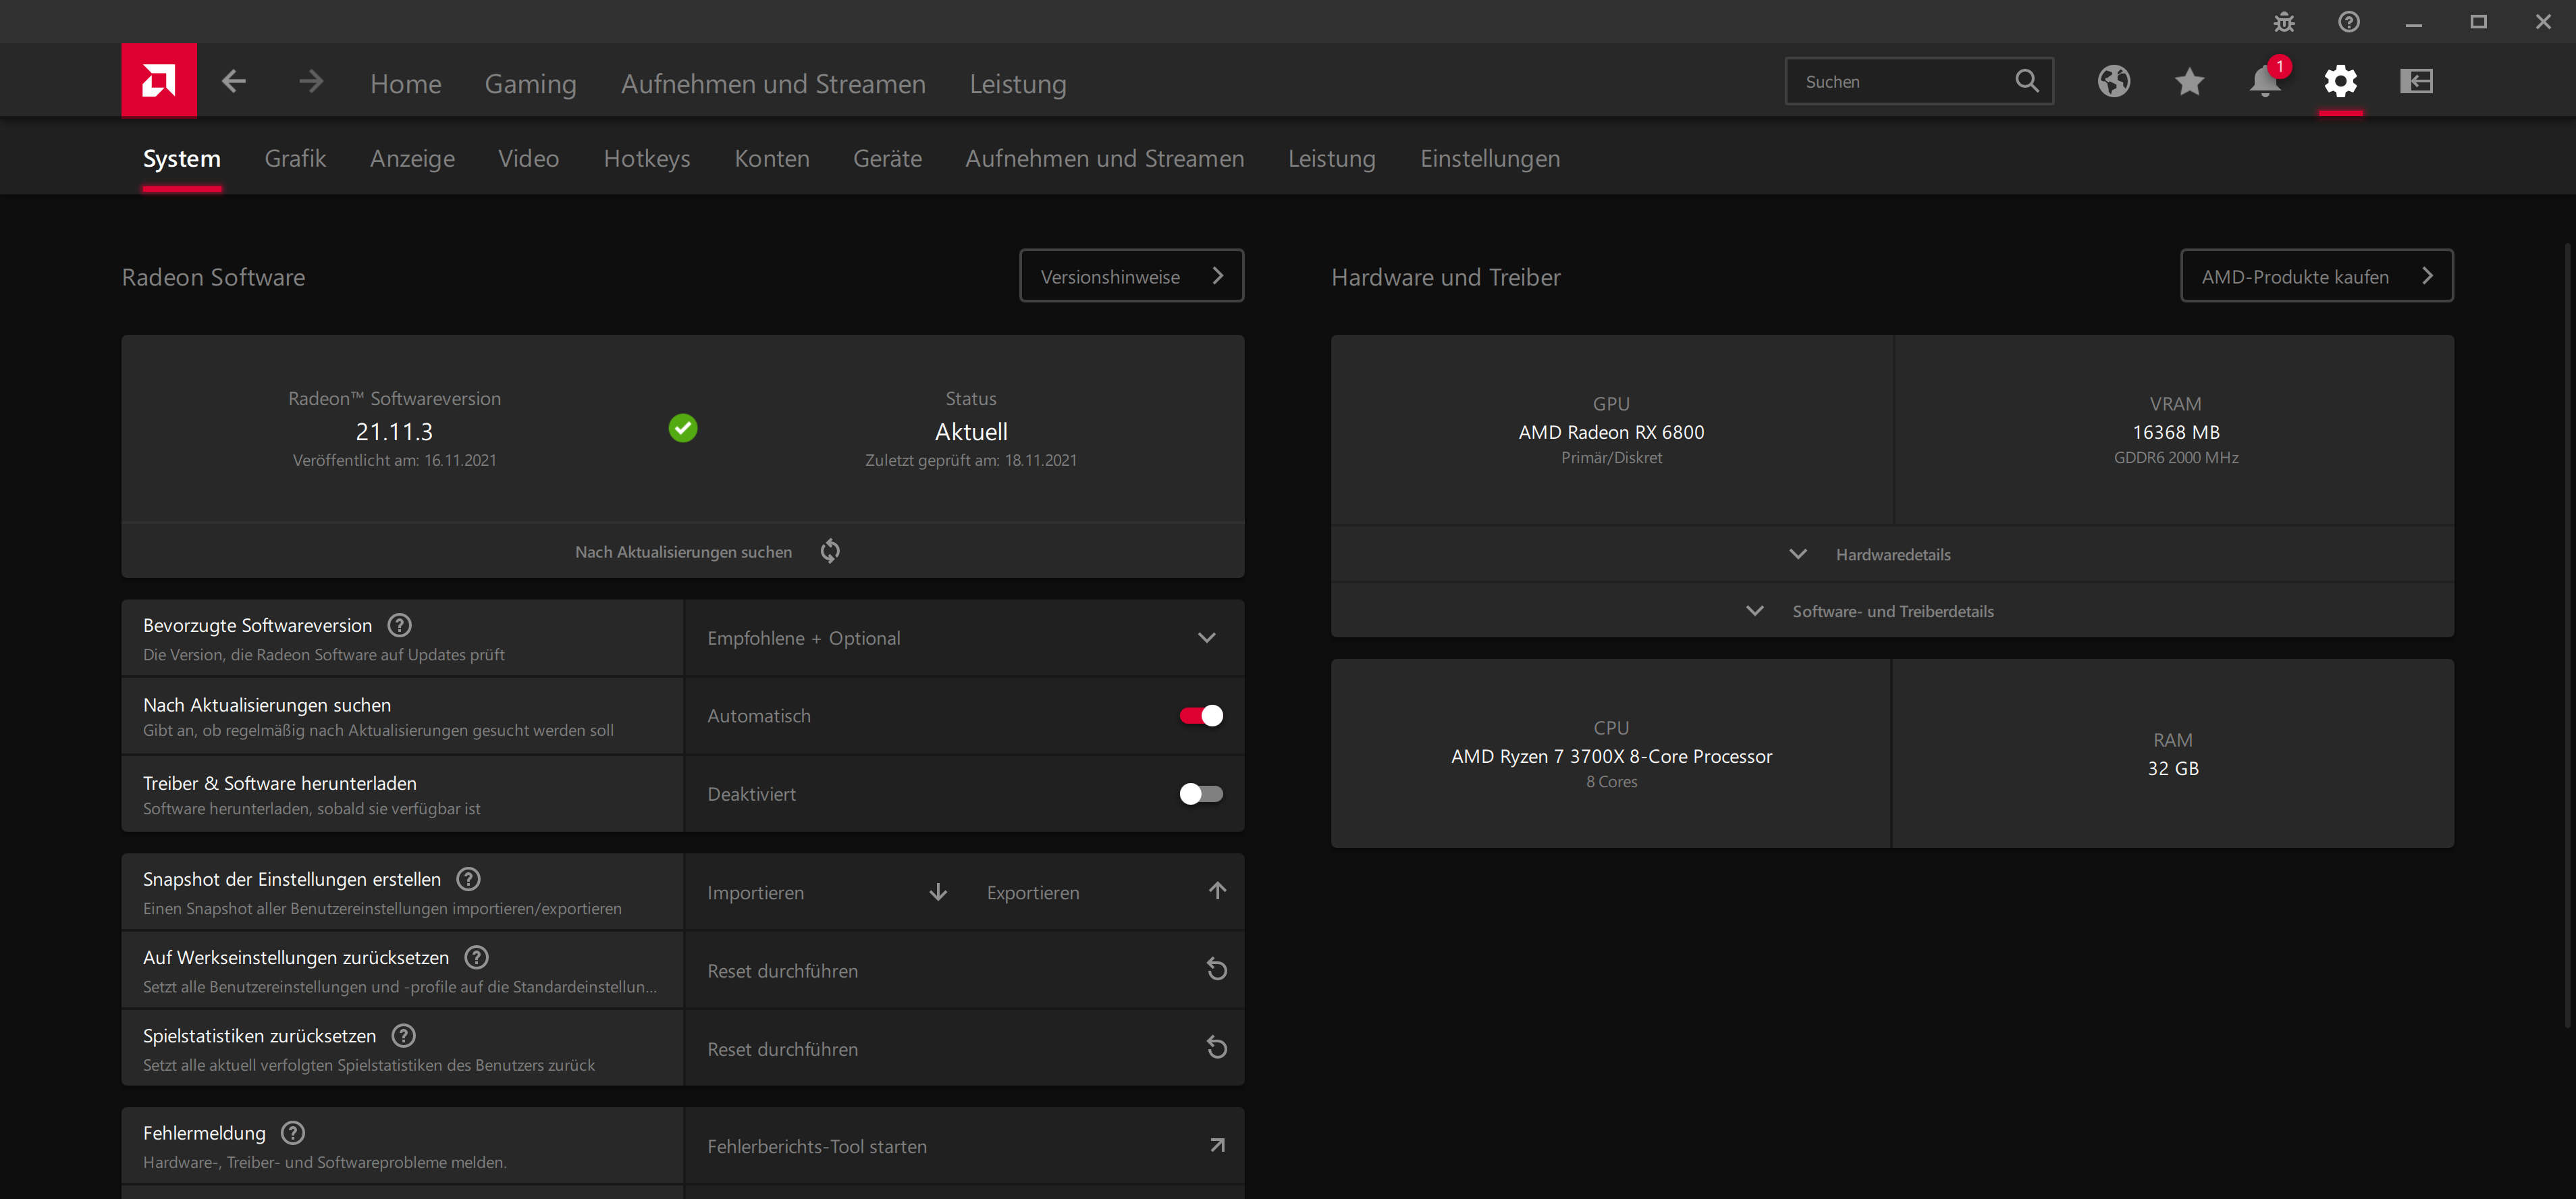Viewport: 2576px width, 1199px height.
Task: Click into the Suchen search field
Action: click(1900, 82)
